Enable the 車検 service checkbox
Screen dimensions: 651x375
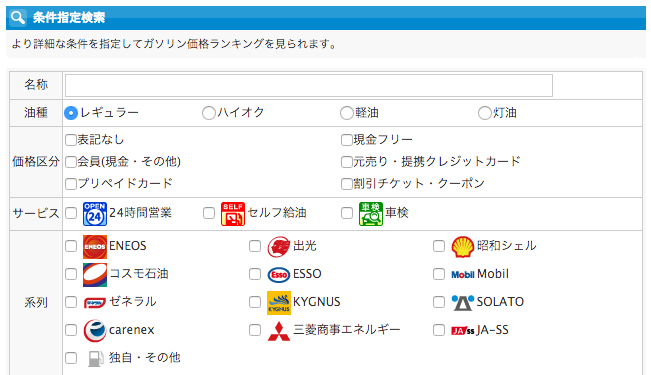(347, 213)
